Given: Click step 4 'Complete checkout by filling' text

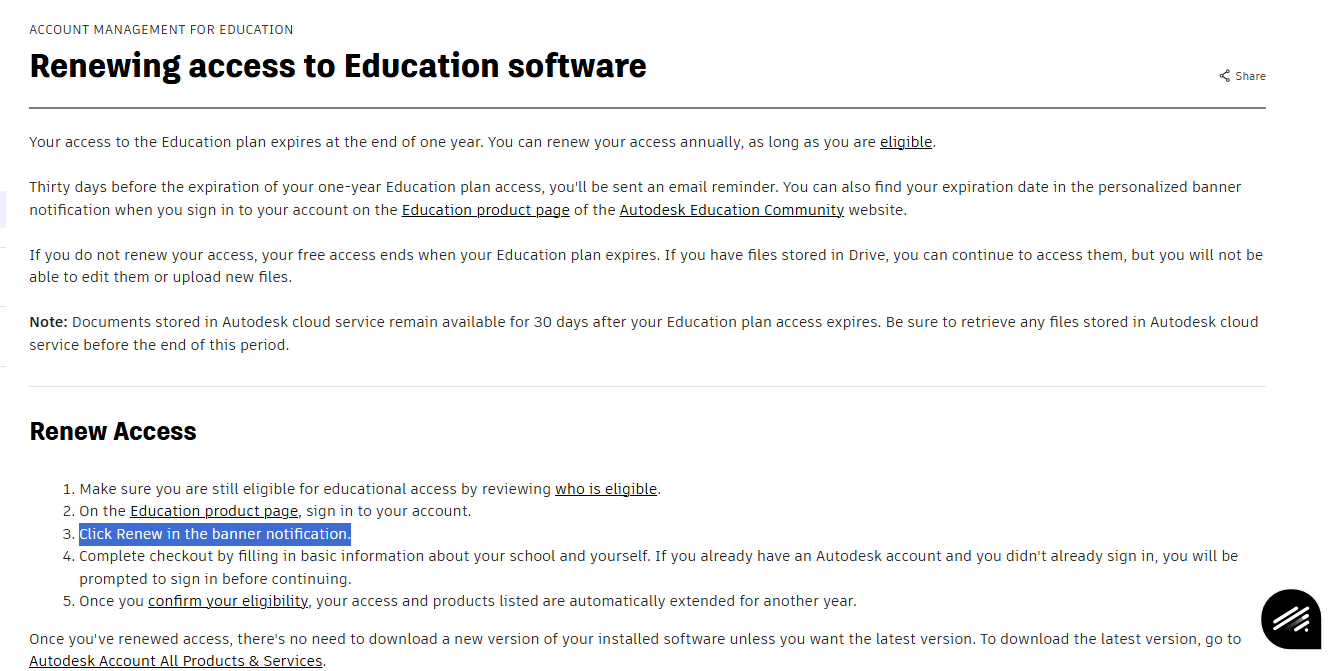Looking at the screenshot, I should coord(659,567).
